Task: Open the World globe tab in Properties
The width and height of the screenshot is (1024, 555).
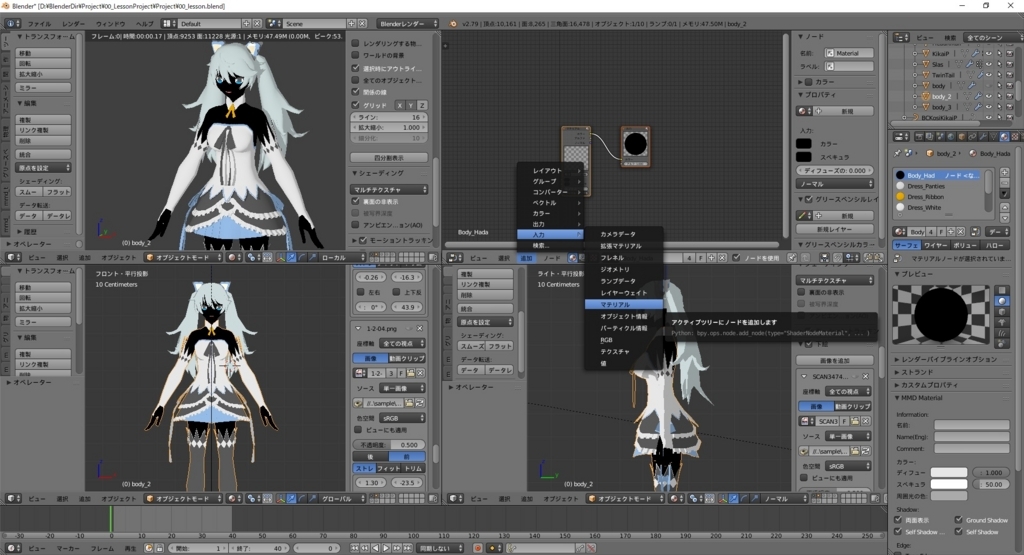Action: [x=952, y=136]
